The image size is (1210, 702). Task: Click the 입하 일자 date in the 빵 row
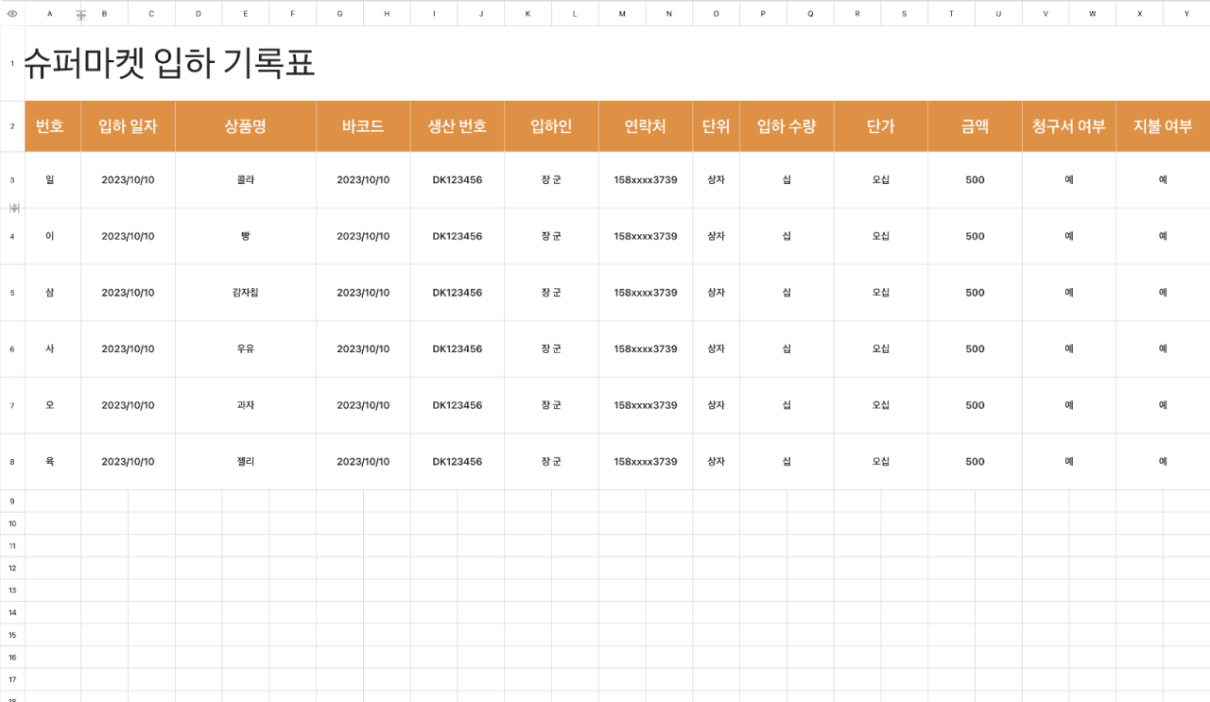(x=128, y=236)
